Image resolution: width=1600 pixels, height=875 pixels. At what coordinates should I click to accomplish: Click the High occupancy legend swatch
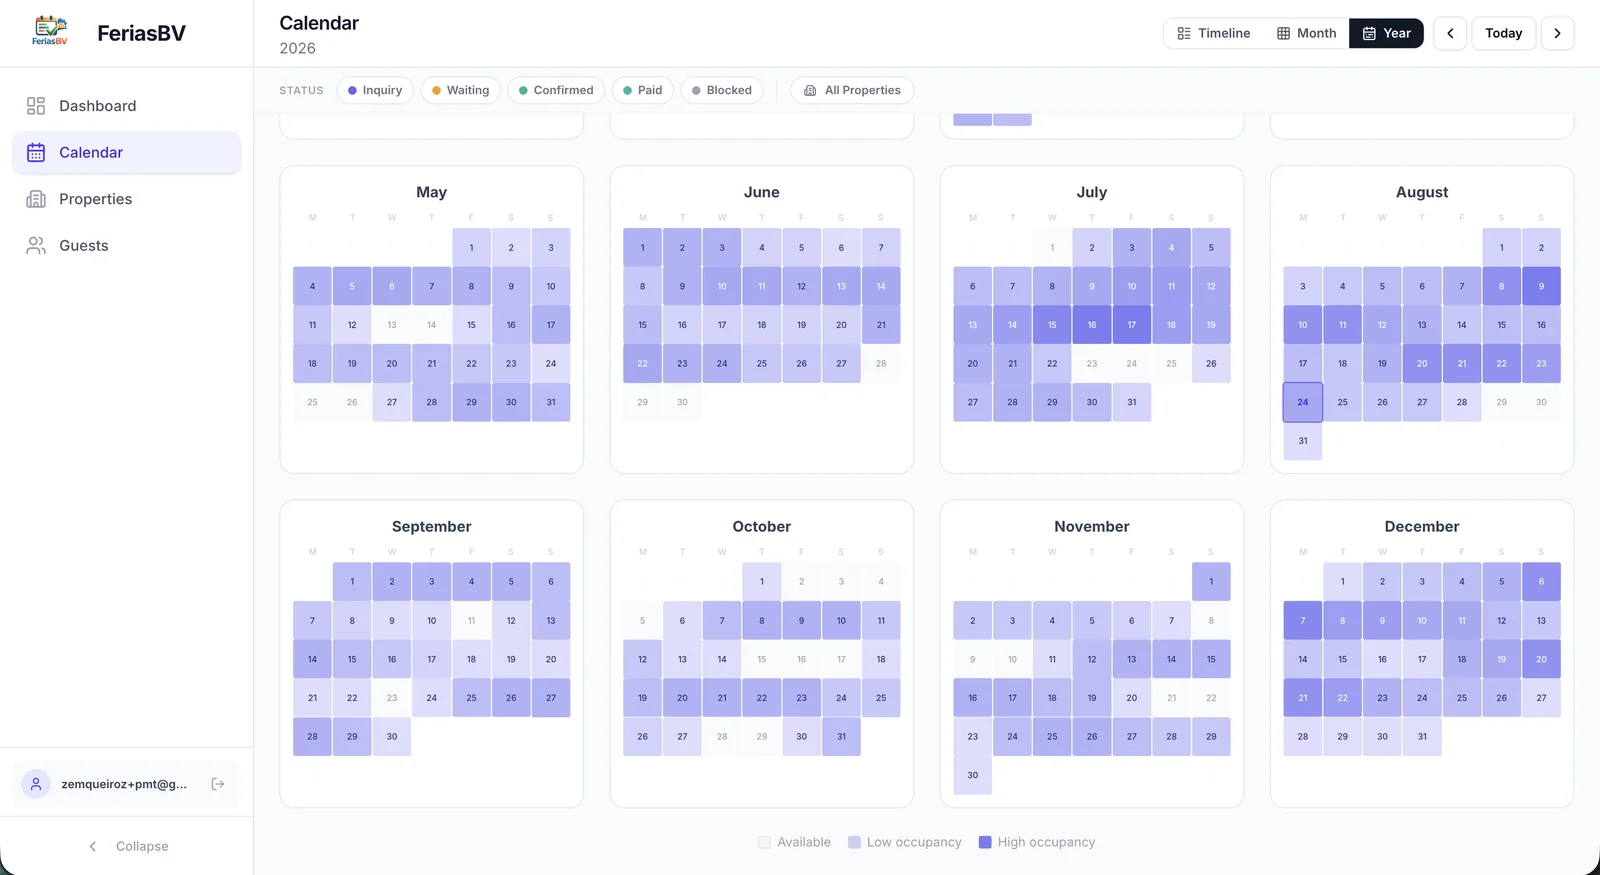985,842
